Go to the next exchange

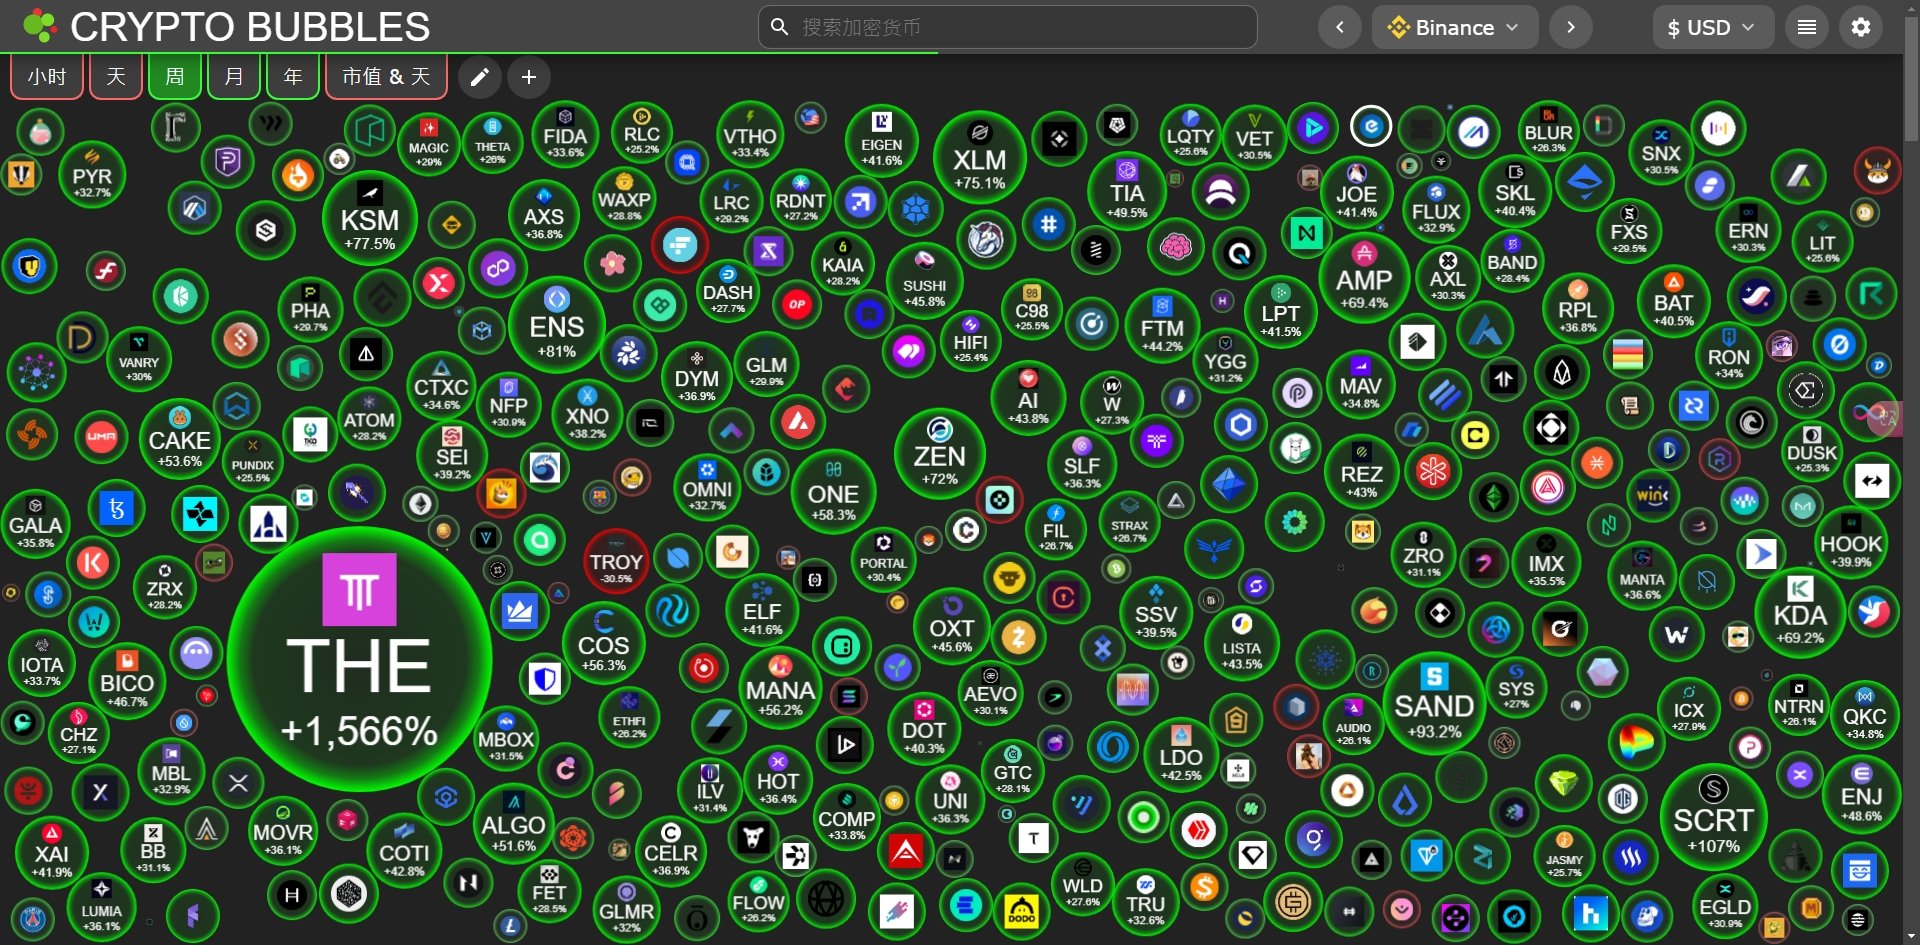coord(1571,27)
